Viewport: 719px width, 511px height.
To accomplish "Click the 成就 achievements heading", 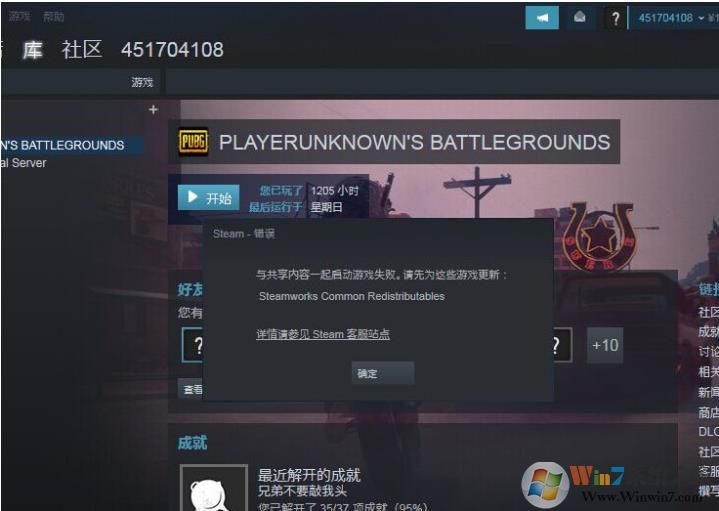I will pos(192,443).
